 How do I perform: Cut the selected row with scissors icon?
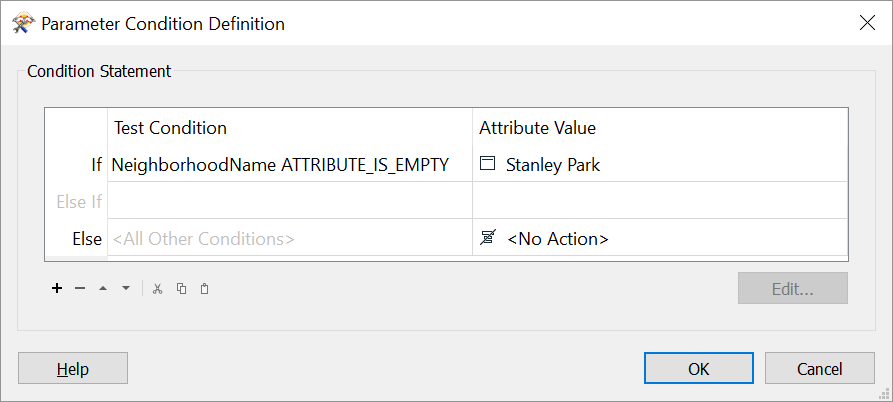pyautogui.click(x=158, y=289)
